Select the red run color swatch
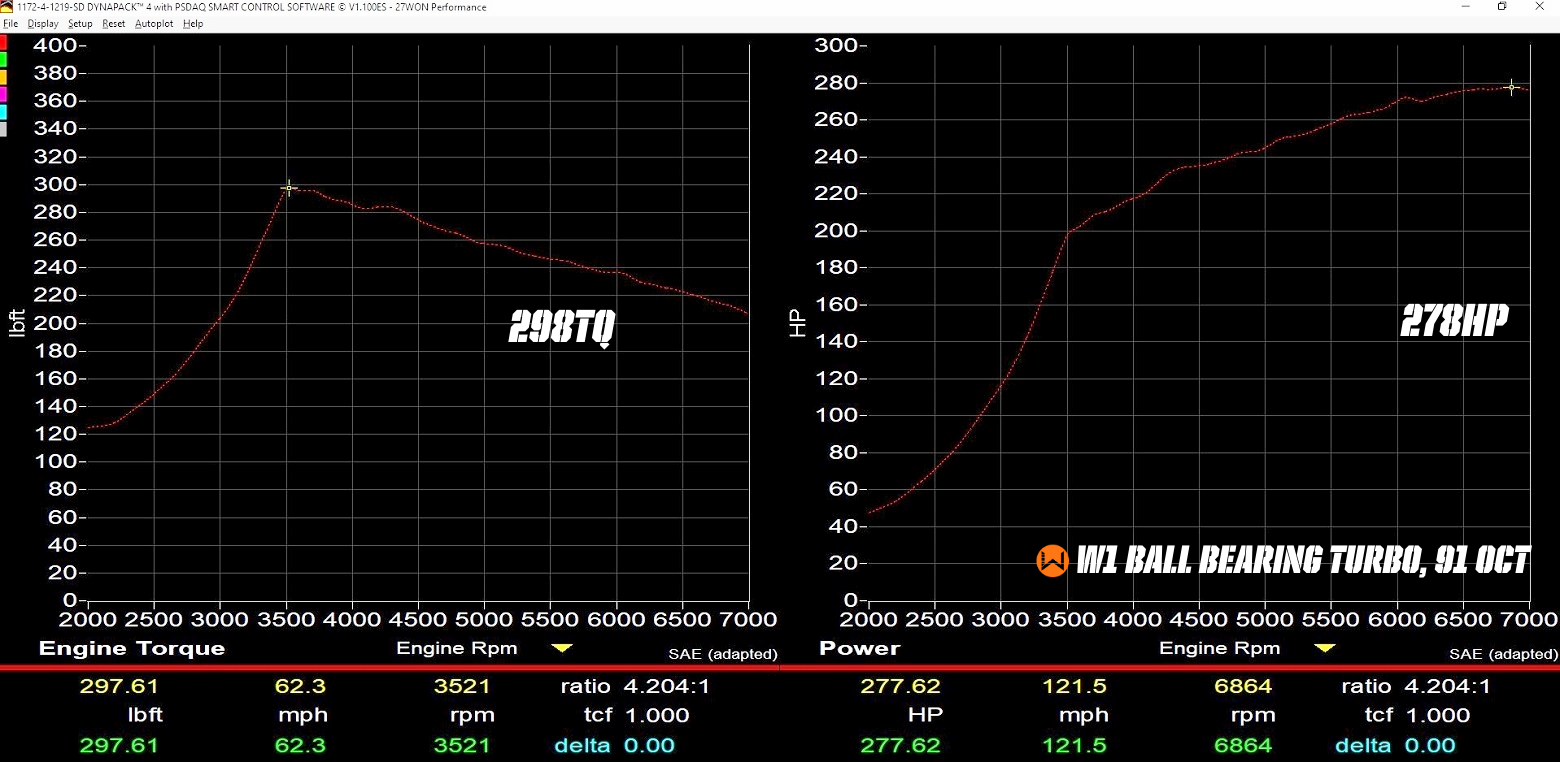 (x=4, y=43)
